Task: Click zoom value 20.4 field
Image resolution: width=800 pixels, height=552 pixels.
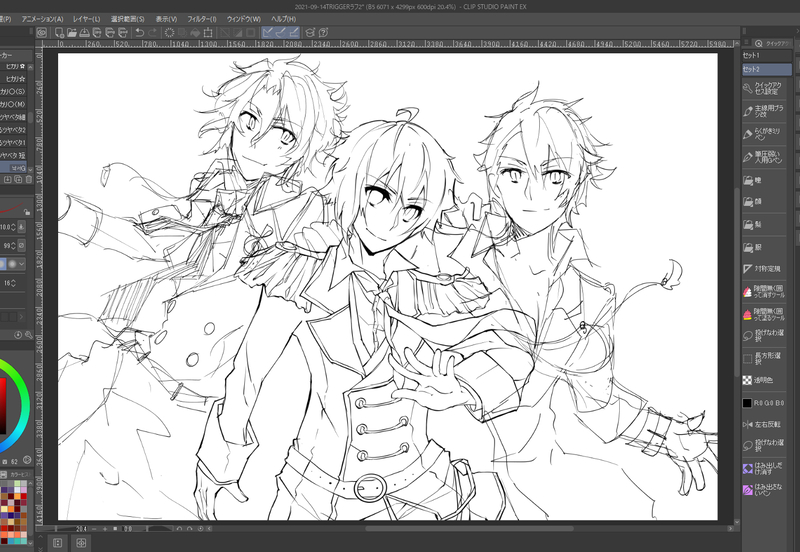Action: pos(81,529)
